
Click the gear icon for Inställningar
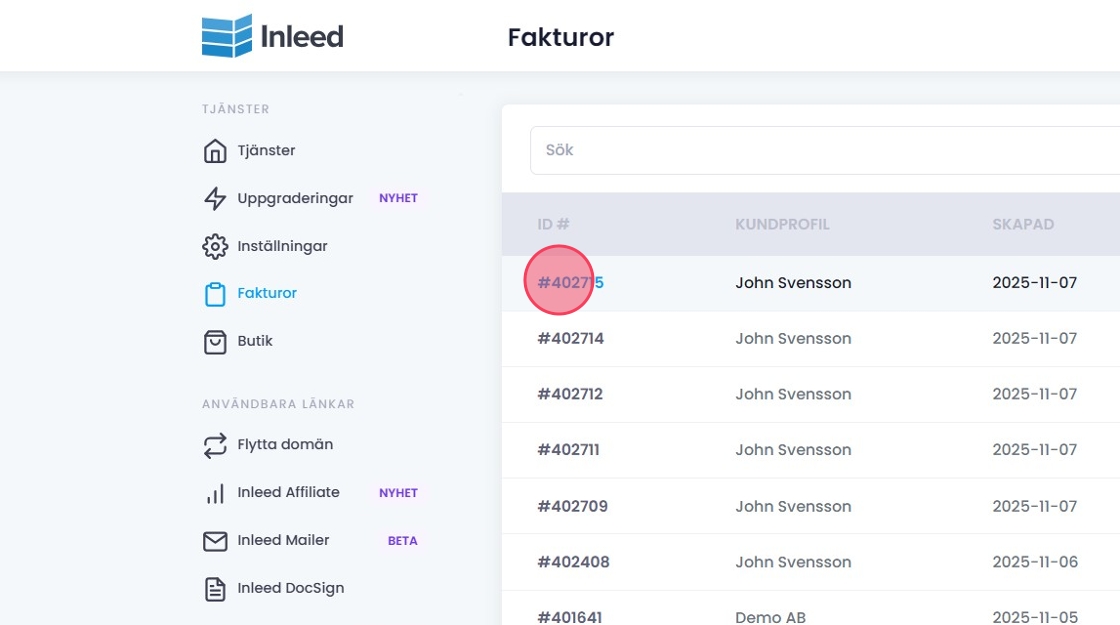(215, 246)
